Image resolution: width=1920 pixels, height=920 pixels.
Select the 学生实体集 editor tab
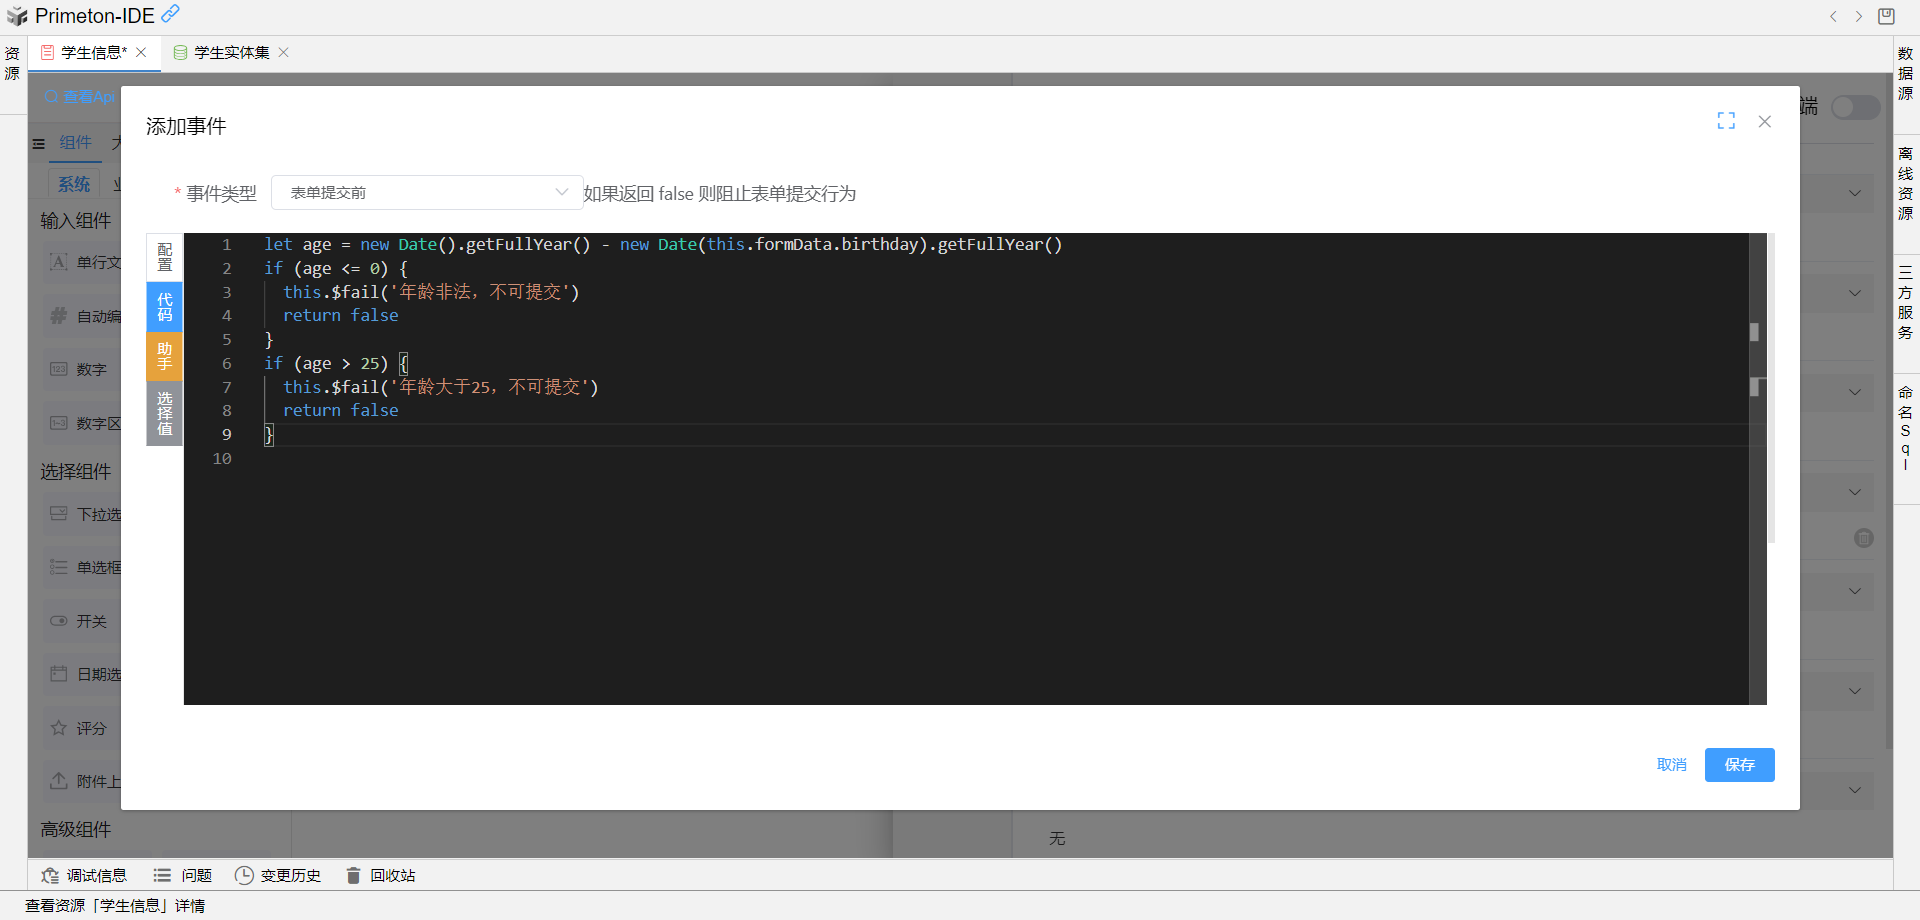[x=231, y=53]
